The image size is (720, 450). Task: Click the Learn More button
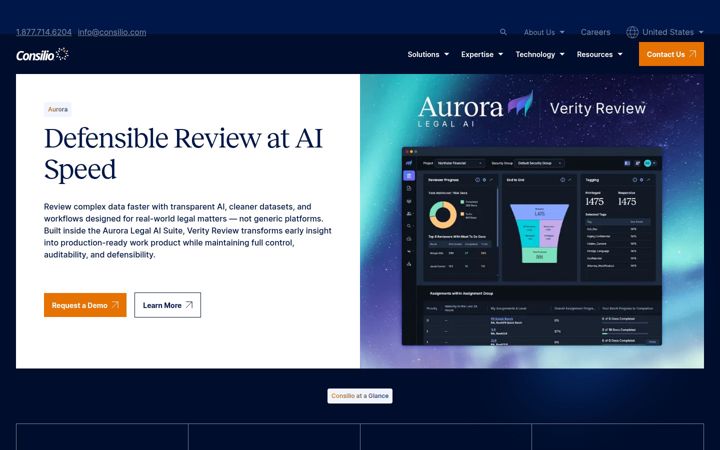pyautogui.click(x=168, y=305)
